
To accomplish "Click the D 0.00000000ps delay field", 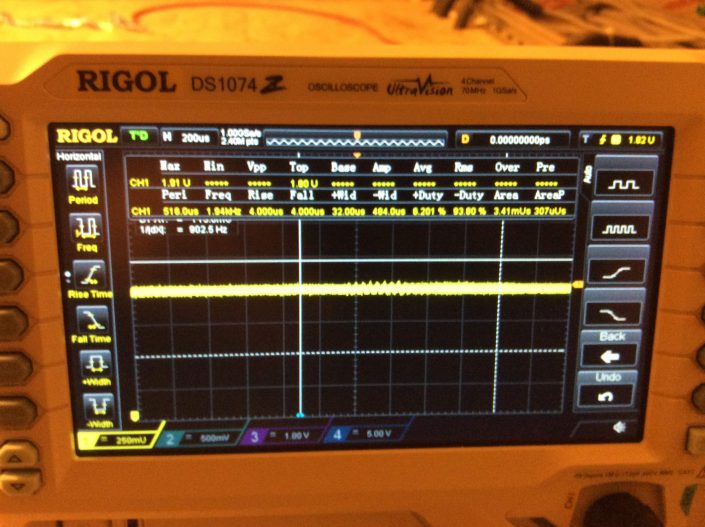I will pyautogui.click(x=513, y=139).
